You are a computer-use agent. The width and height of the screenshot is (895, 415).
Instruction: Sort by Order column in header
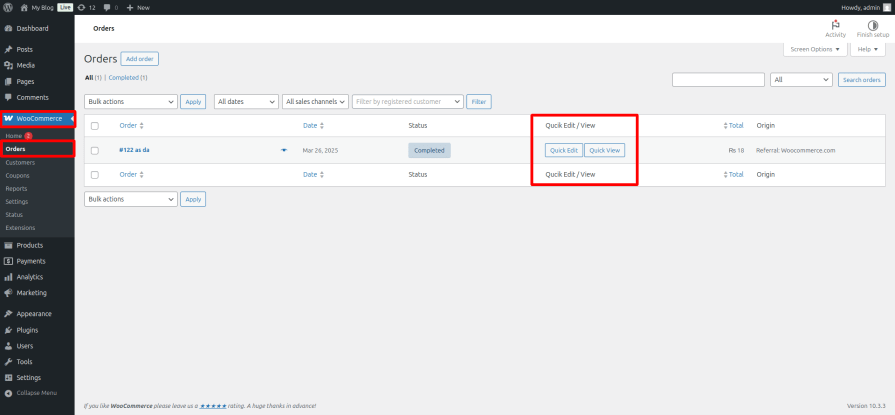click(x=131, y=126)
